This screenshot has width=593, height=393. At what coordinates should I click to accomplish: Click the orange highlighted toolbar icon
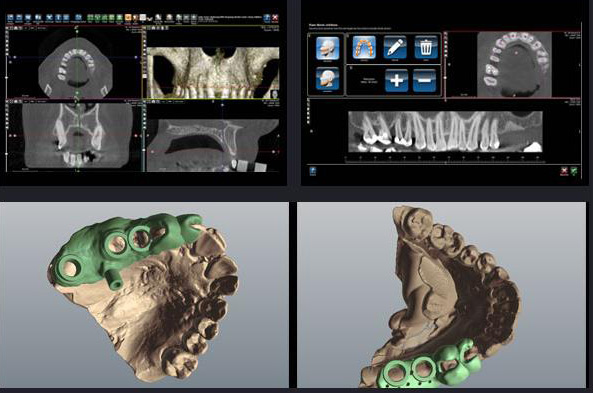click(x=128, y=17)
